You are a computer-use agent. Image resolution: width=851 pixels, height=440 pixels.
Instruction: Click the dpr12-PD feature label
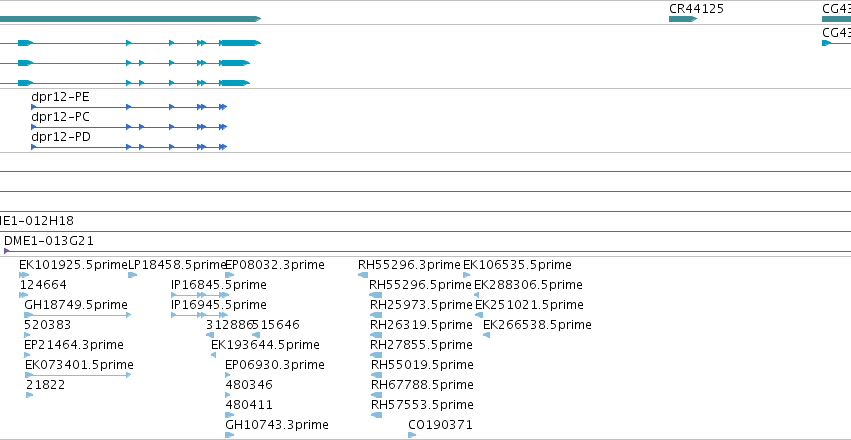point(61,137)
